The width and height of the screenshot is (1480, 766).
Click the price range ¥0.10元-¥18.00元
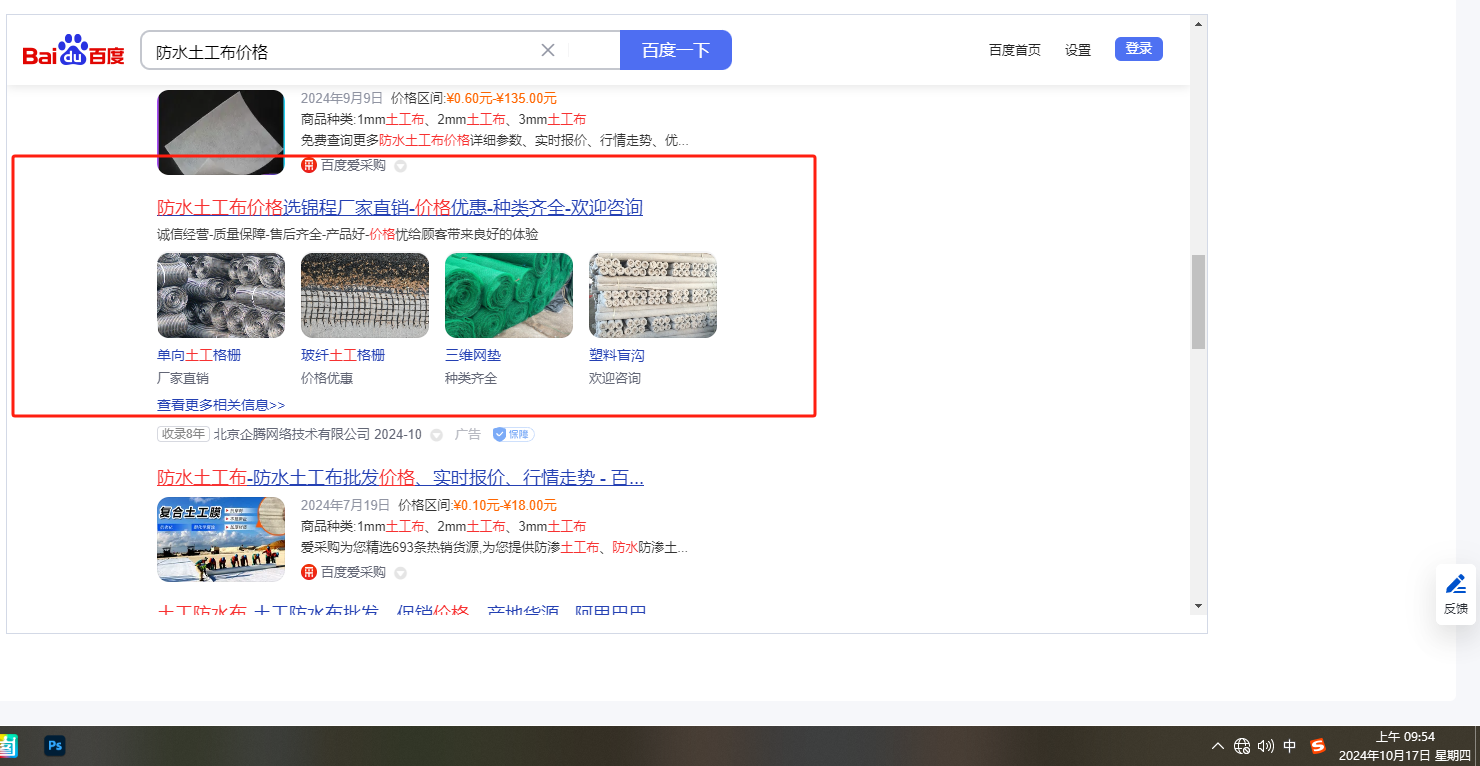click(x=505, y=505)
